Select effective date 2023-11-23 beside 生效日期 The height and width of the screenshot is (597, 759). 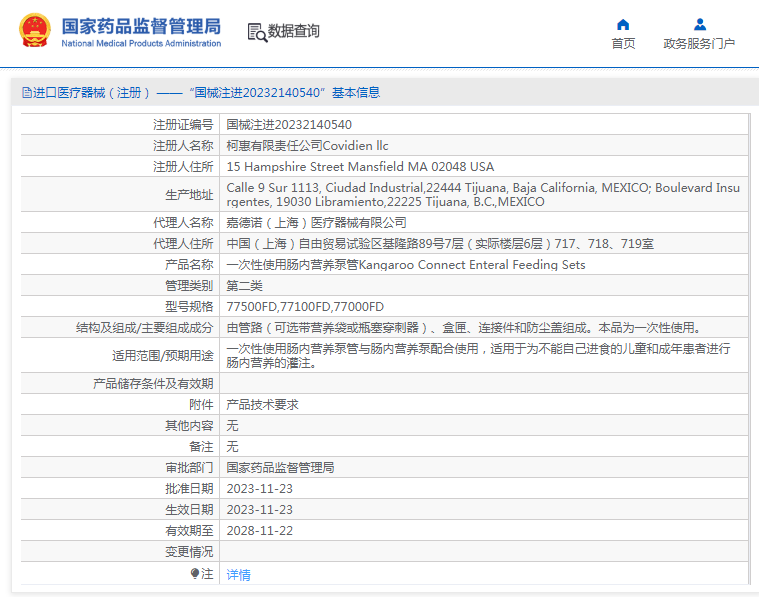pos(259,509)
